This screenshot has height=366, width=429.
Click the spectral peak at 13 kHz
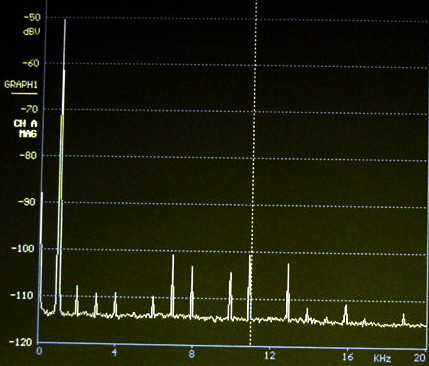click(288, 292)
